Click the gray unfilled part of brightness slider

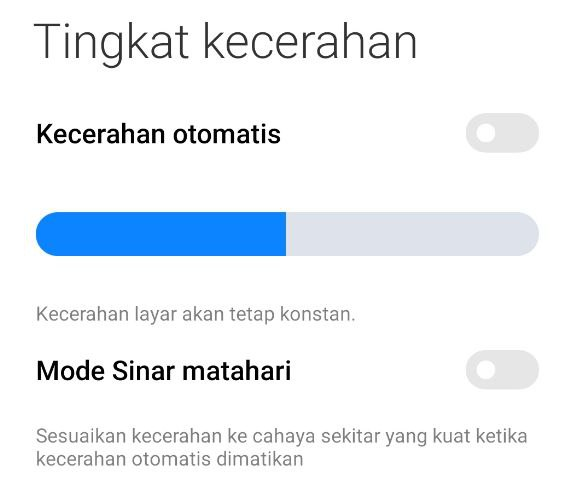[412, 234]
